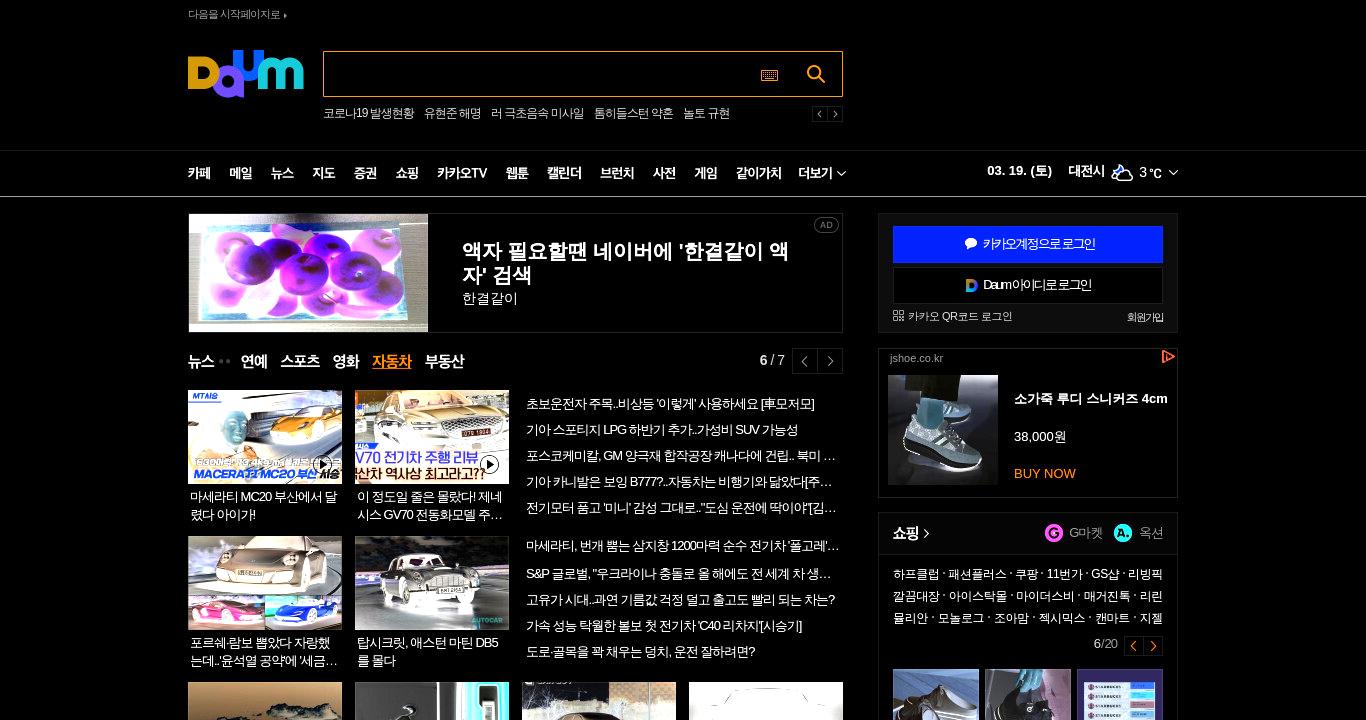Select the 자동차 news tab

tap(392, 361)
